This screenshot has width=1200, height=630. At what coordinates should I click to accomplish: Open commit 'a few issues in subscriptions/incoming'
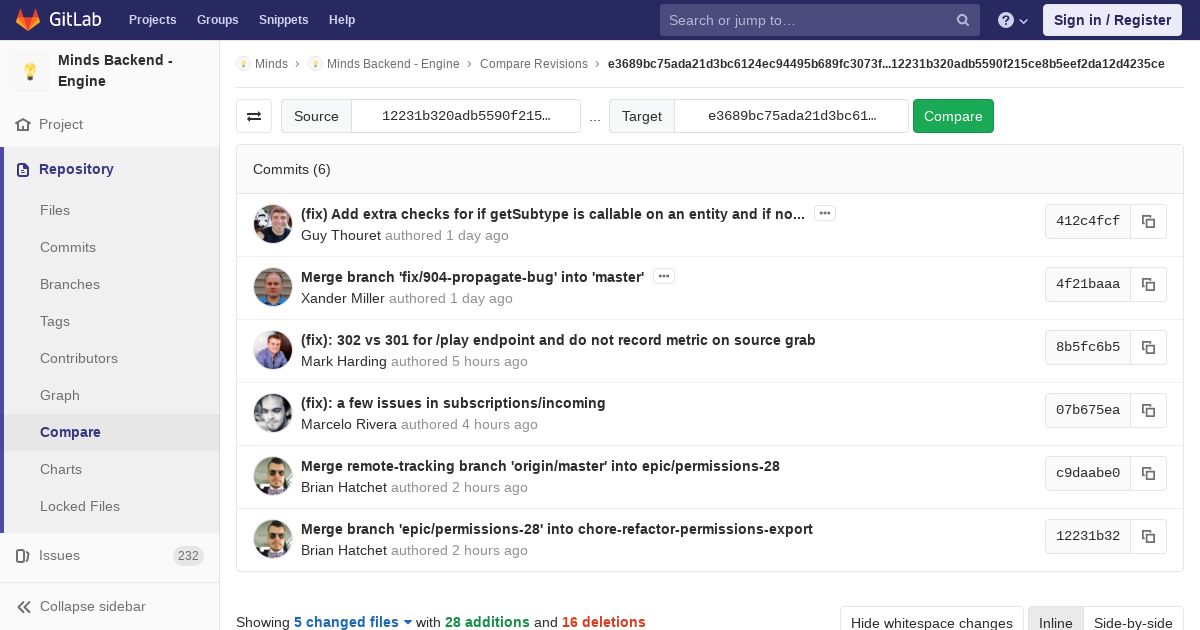click(x=453, y=403)
